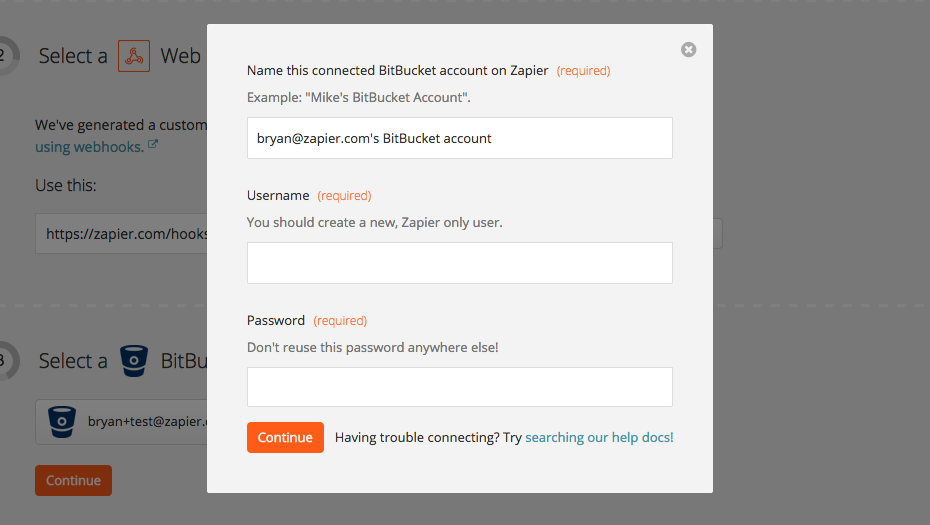The image size is (930, 525).
Task: Click the 'Select a BitBu' step 3 heading
Action: (123, 361)
